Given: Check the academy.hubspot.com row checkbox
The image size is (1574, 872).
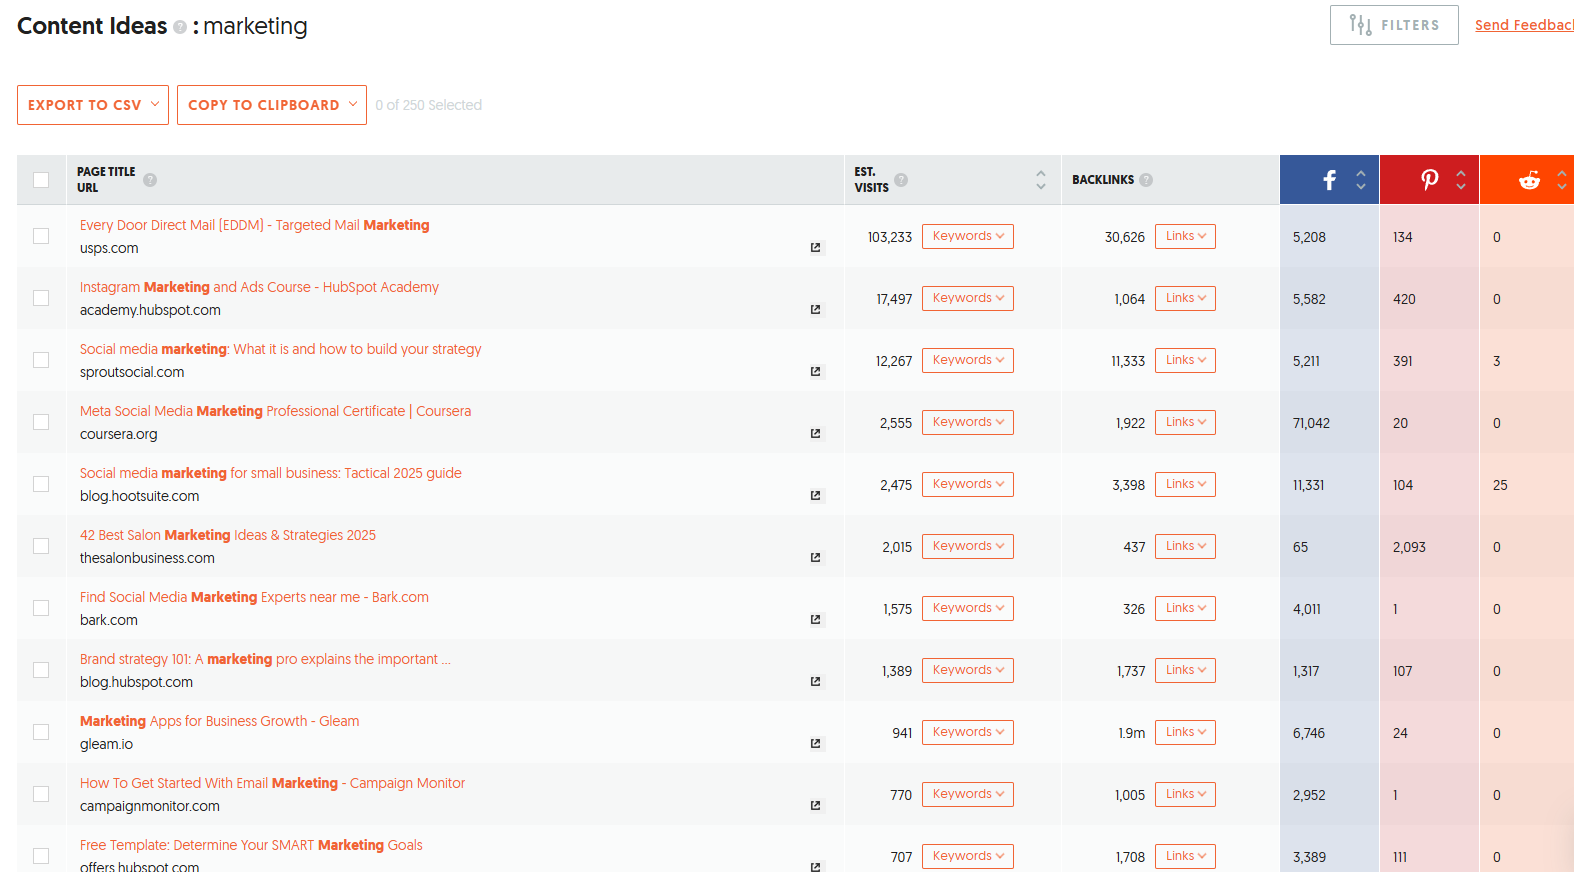Looking at the screenshot, I should click(x=41, y=298).
